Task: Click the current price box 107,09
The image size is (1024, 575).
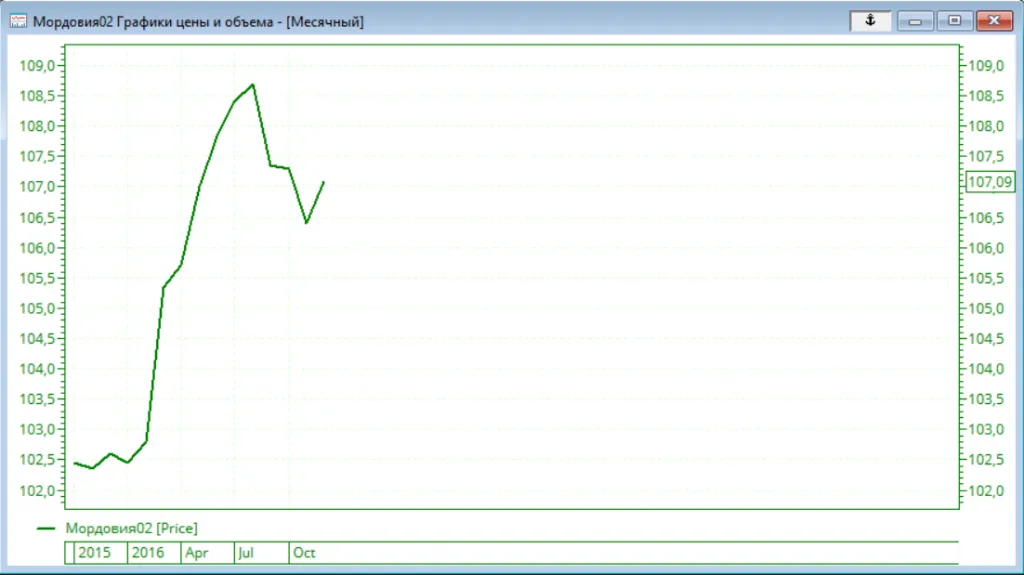Action: point(989,182)
